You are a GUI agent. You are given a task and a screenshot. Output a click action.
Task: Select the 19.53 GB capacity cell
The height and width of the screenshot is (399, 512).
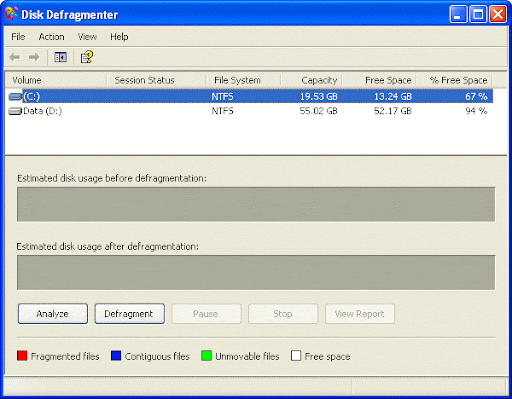(x=319, y=97)
